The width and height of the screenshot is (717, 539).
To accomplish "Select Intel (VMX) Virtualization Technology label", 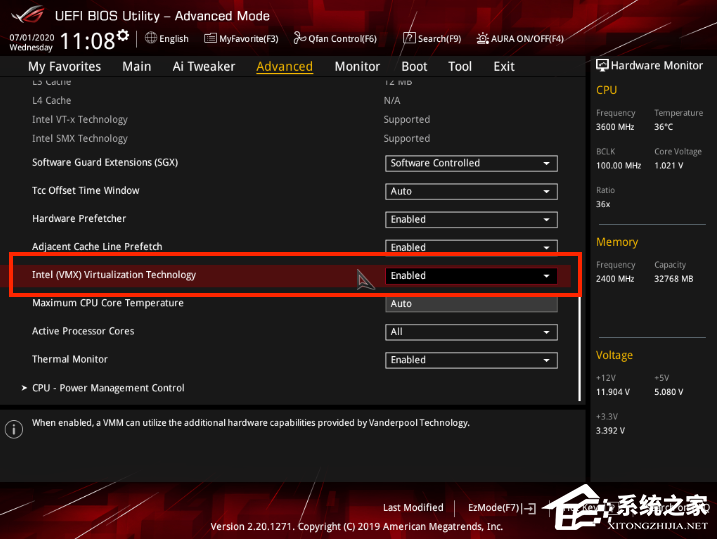I will pos(114,275).
